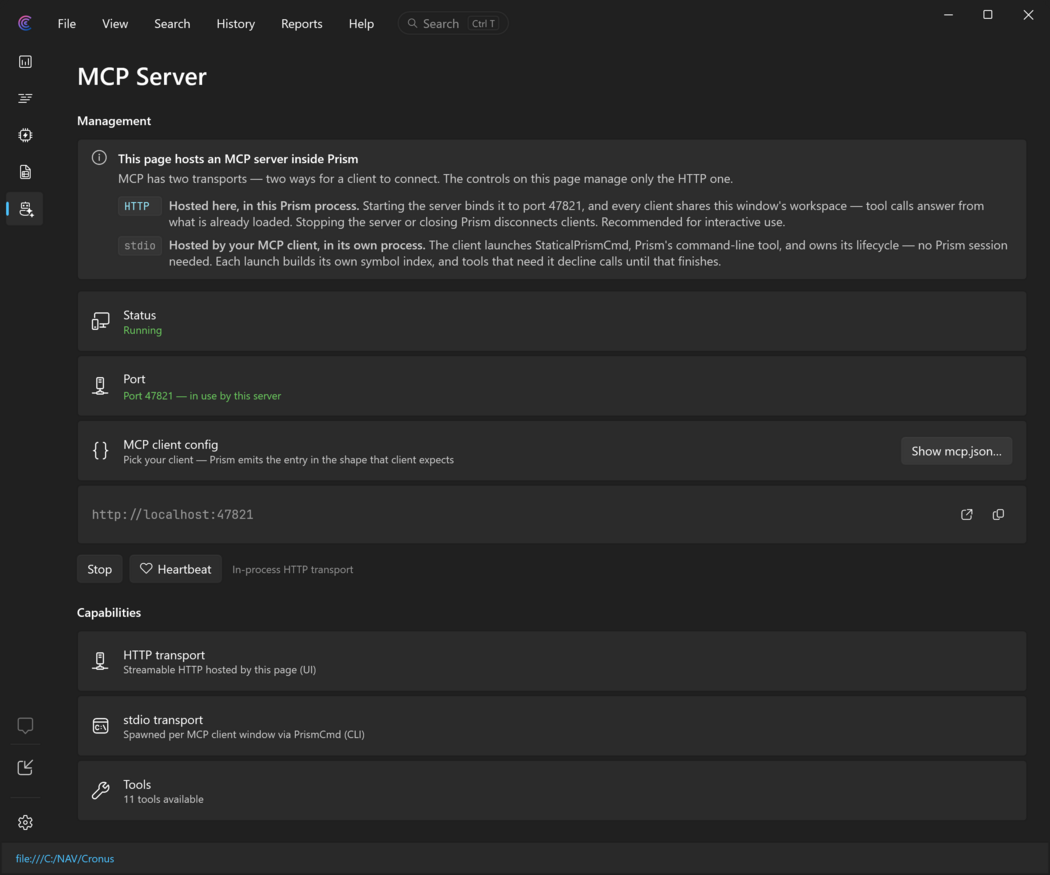The width and height of the screenshot is (1050, 875).
Task: Click 'Streamable HTTP hosted by this page (UI)'
Action: pyautogui.click(x=220, y=669)
